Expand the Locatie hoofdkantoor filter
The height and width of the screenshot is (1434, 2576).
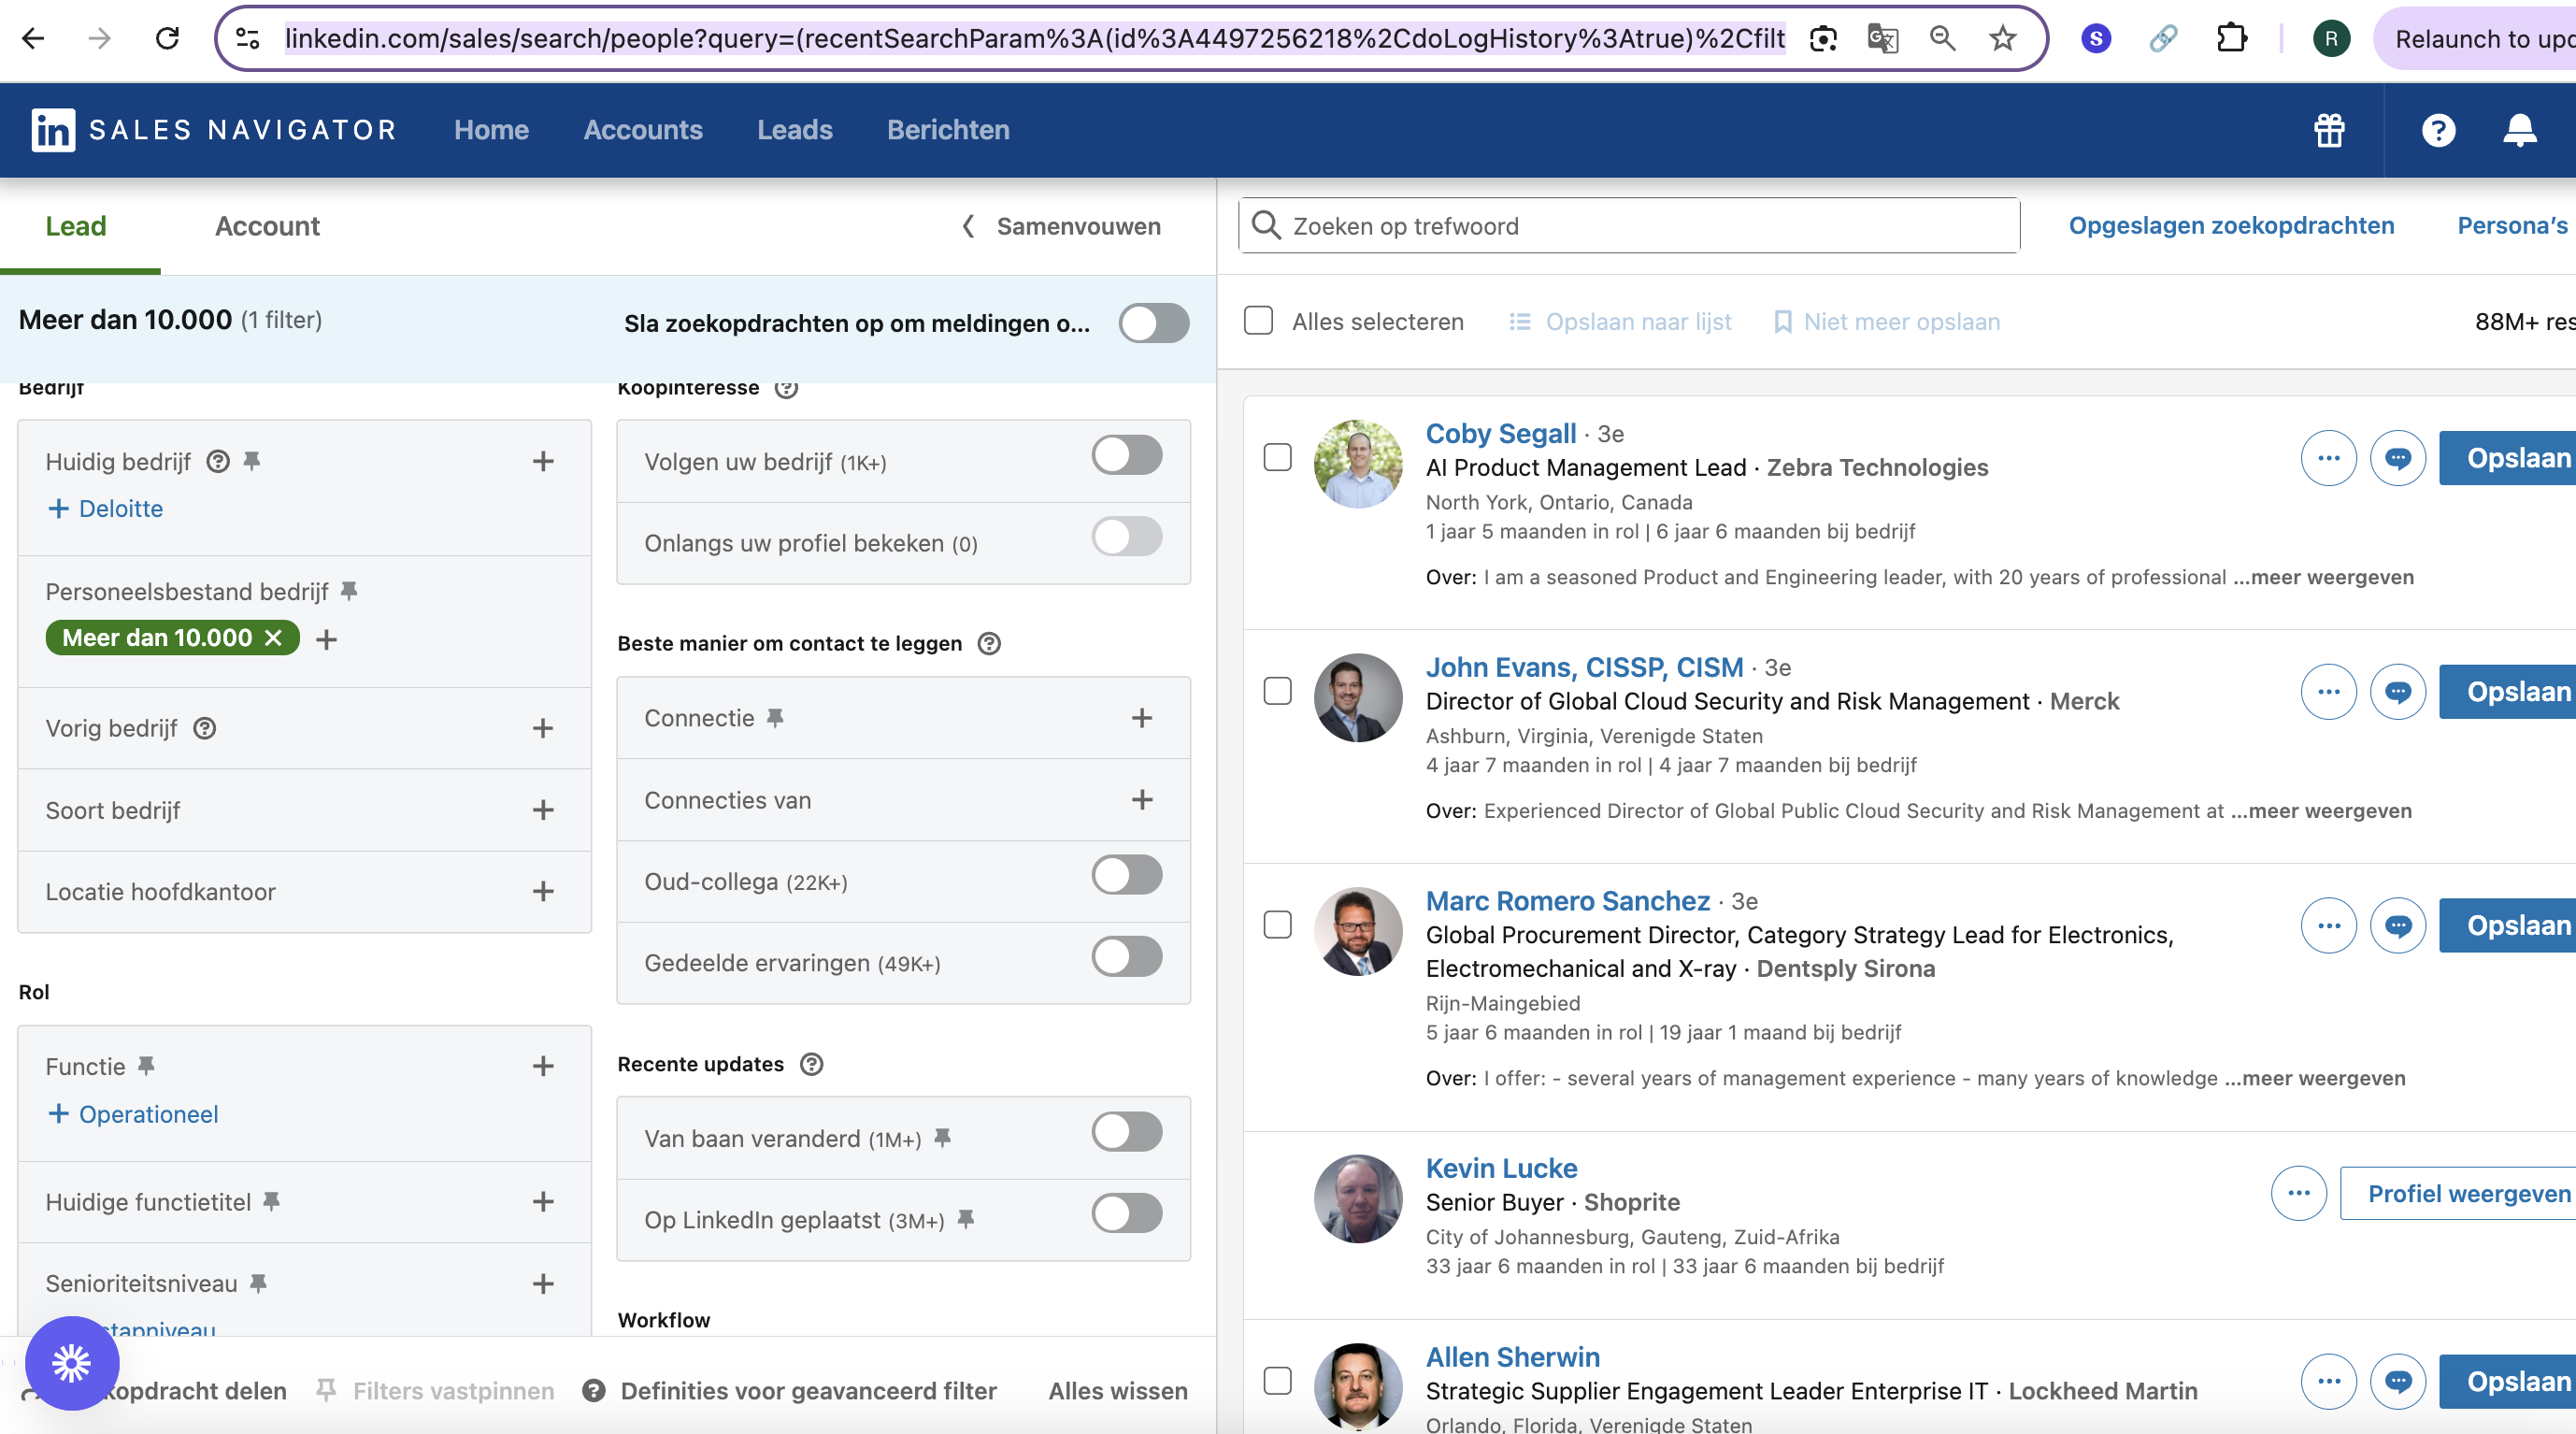(543, 892)
